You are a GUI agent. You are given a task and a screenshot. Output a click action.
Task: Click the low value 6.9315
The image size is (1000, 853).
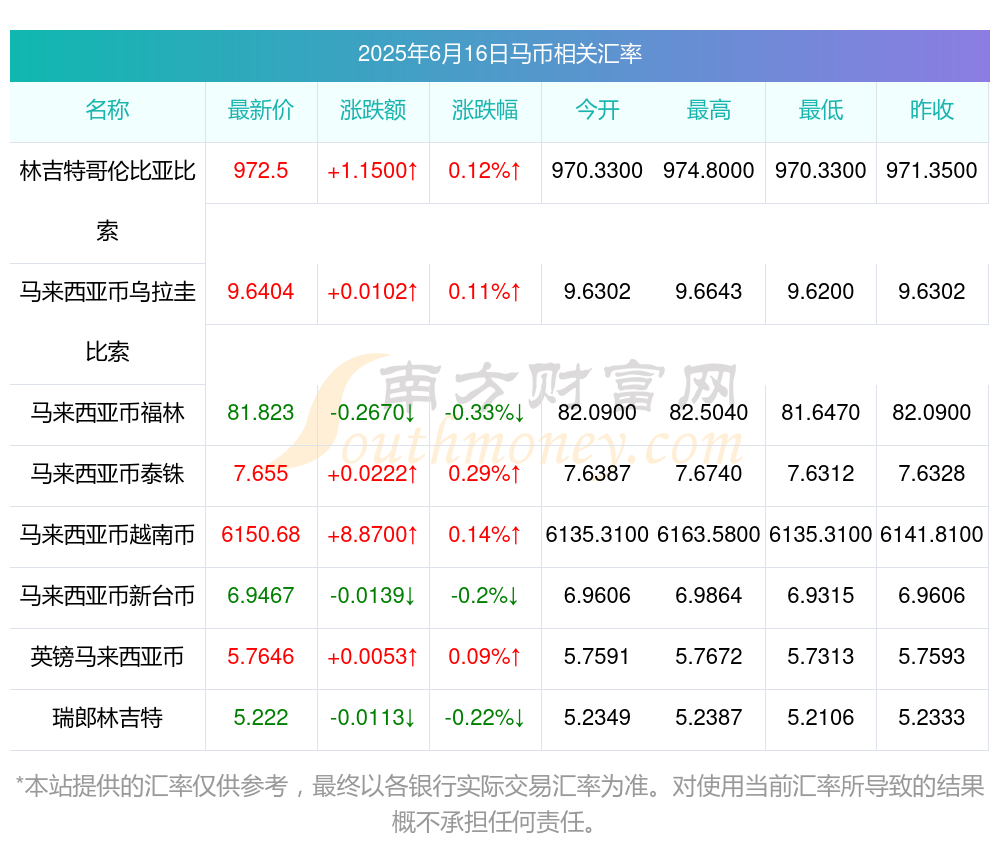[821, 596]
